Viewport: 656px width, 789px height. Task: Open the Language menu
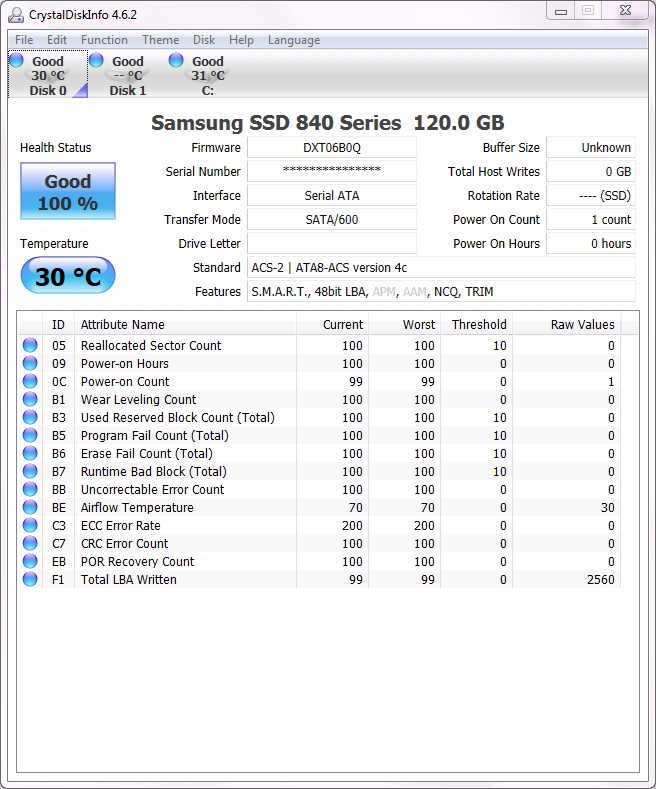pyautogui.click(x=294, y=40)
